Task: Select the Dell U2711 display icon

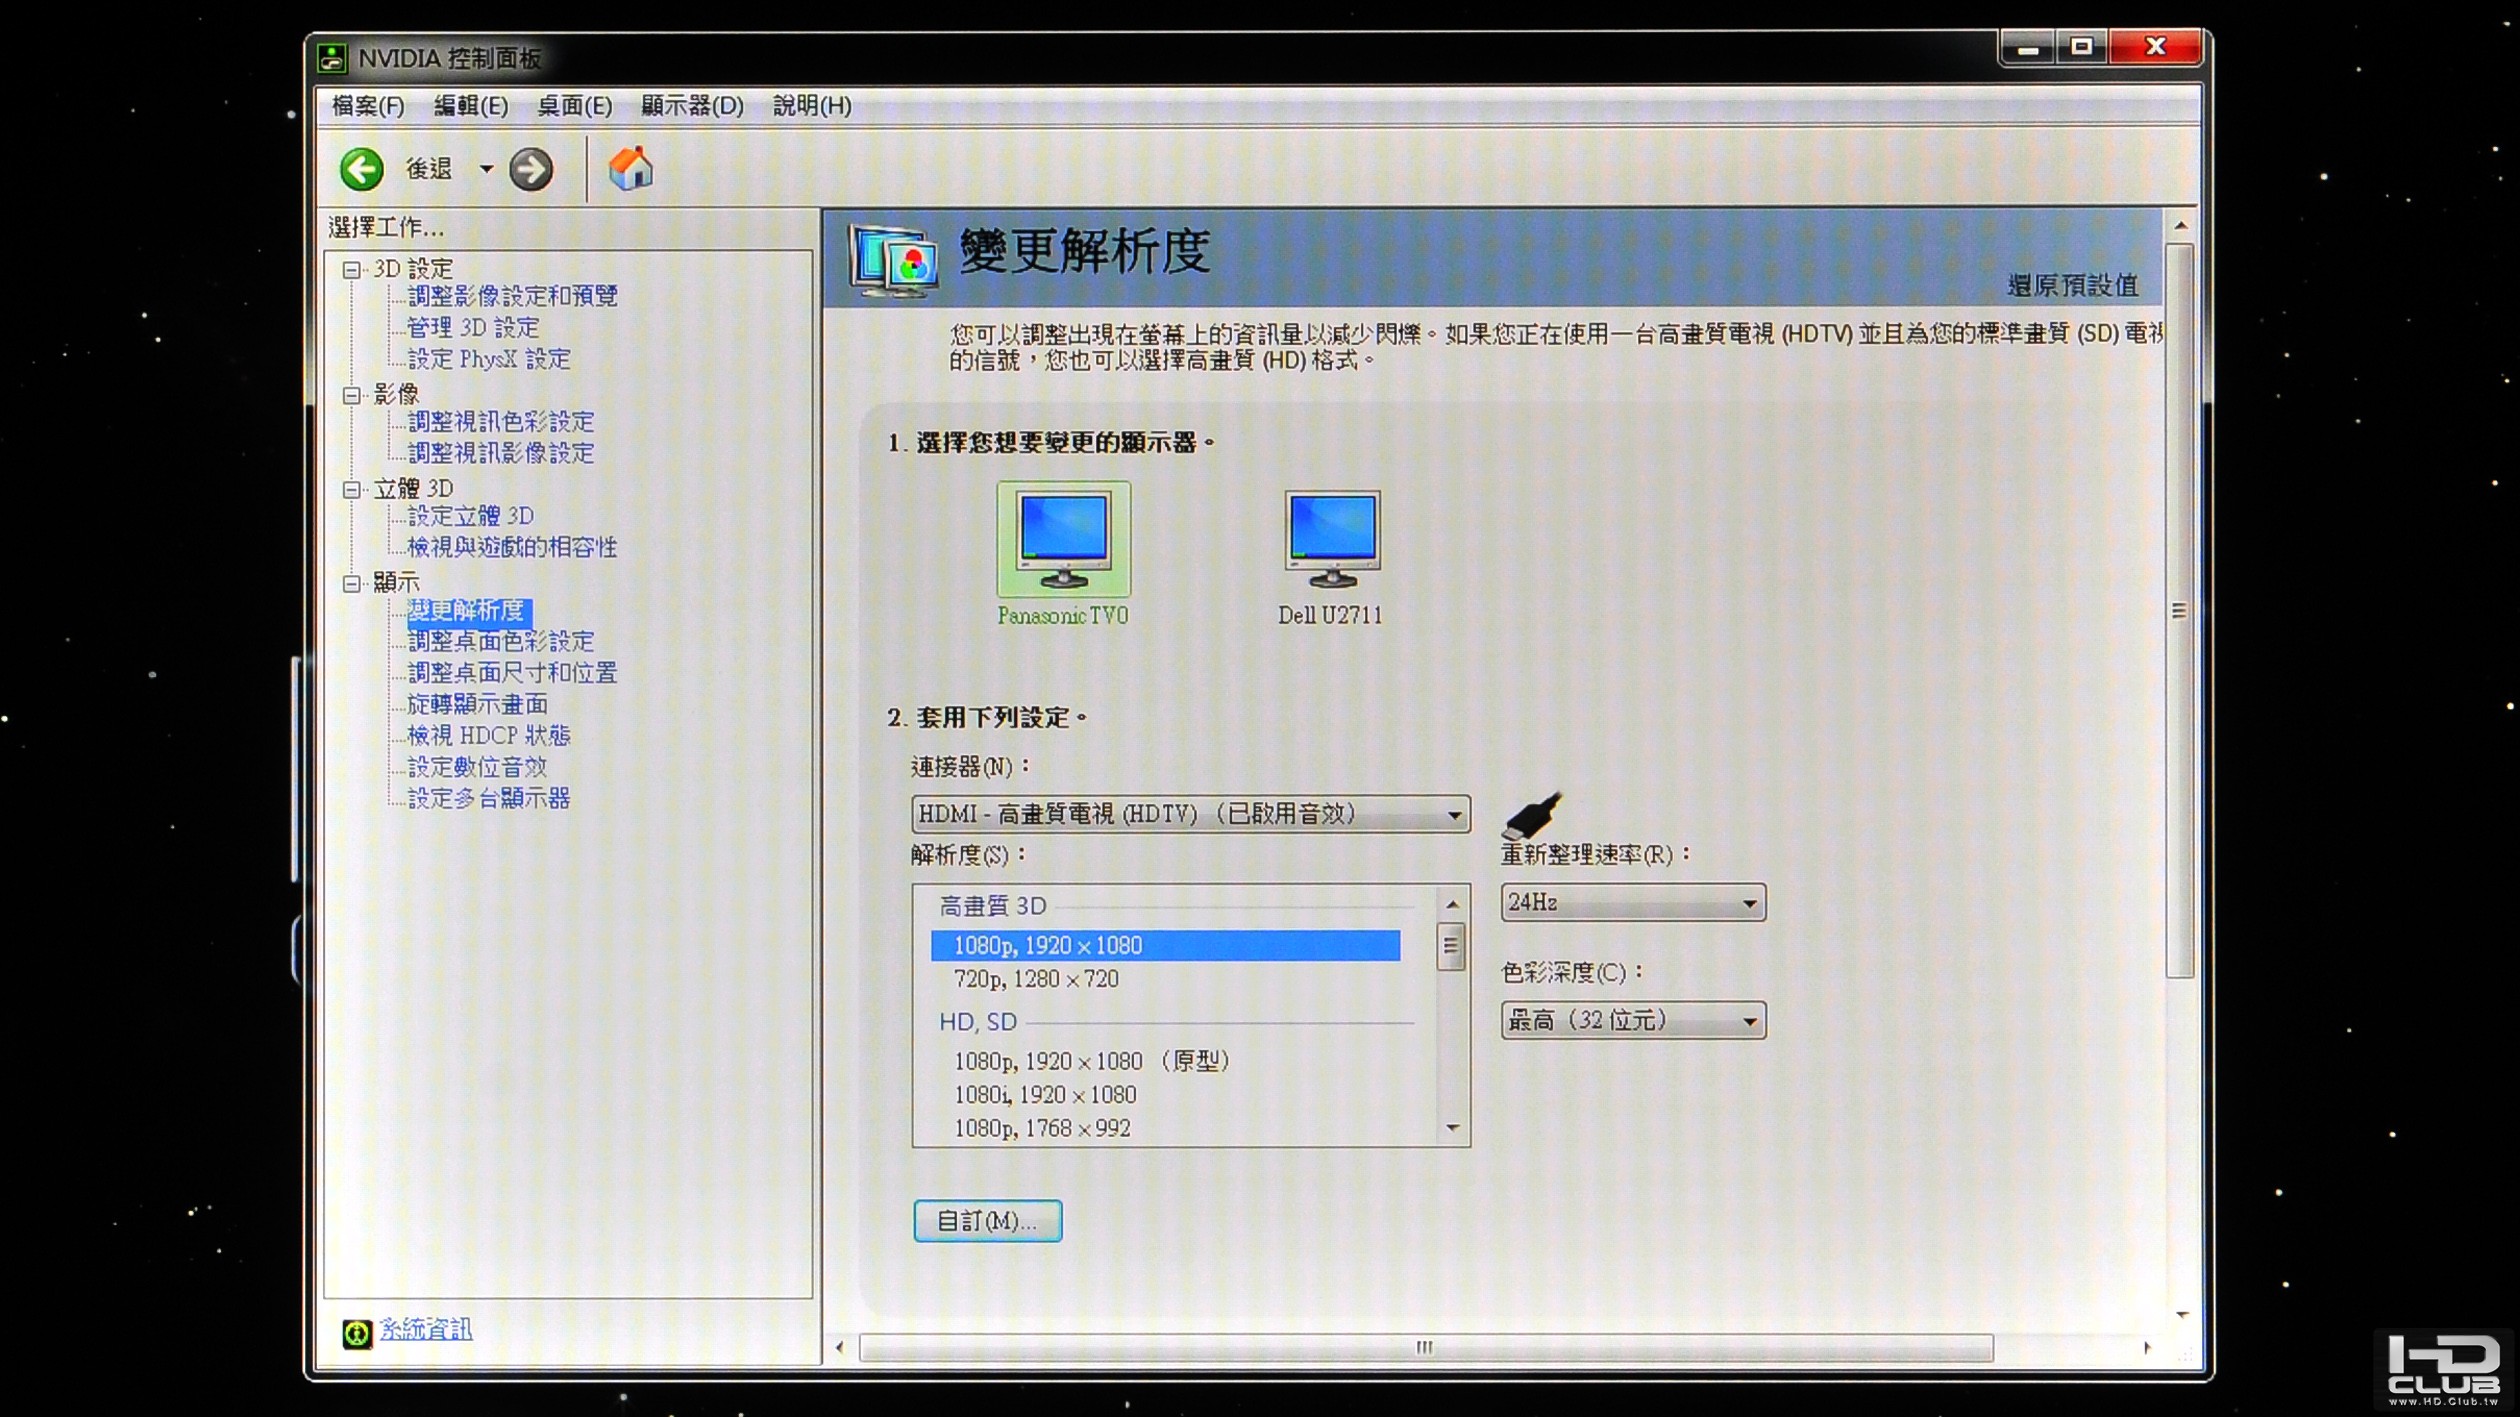Action: (1332, 539)
